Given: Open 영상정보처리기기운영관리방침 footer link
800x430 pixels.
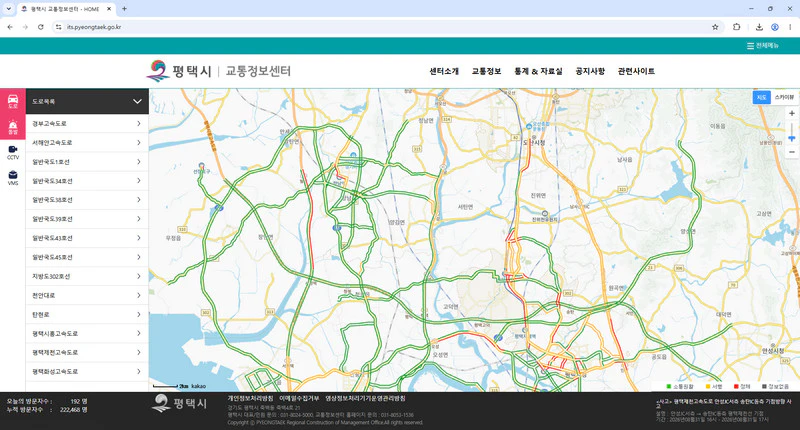Looking at the screenshot, I should [365, 398].
